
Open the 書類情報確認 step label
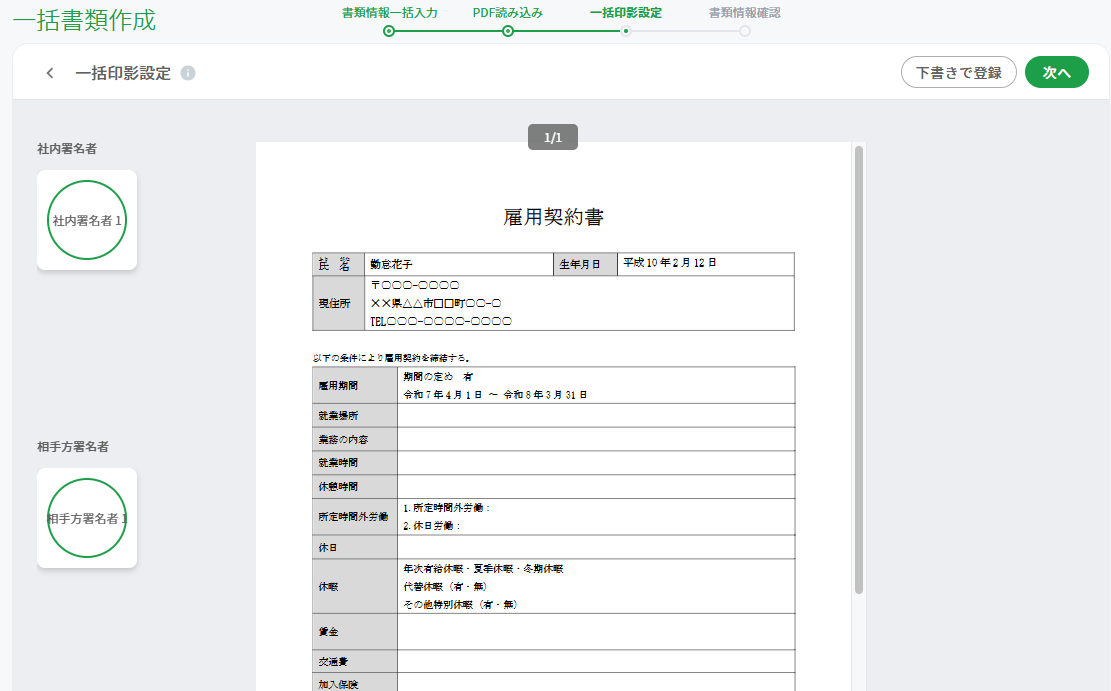pyautogui.click(x=745, y=13)
